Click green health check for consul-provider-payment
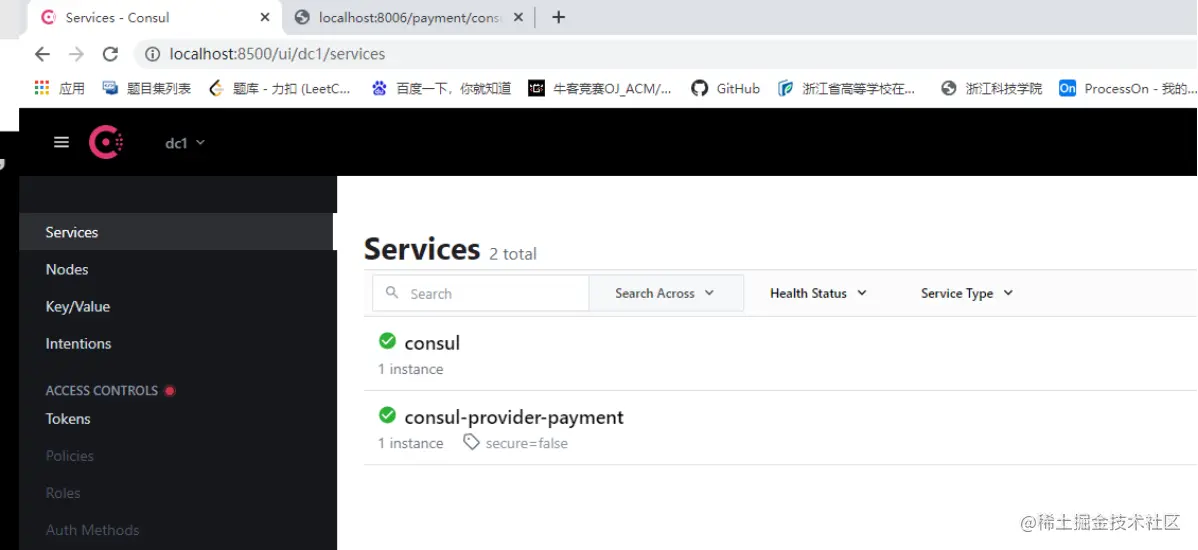 point(387,415)
